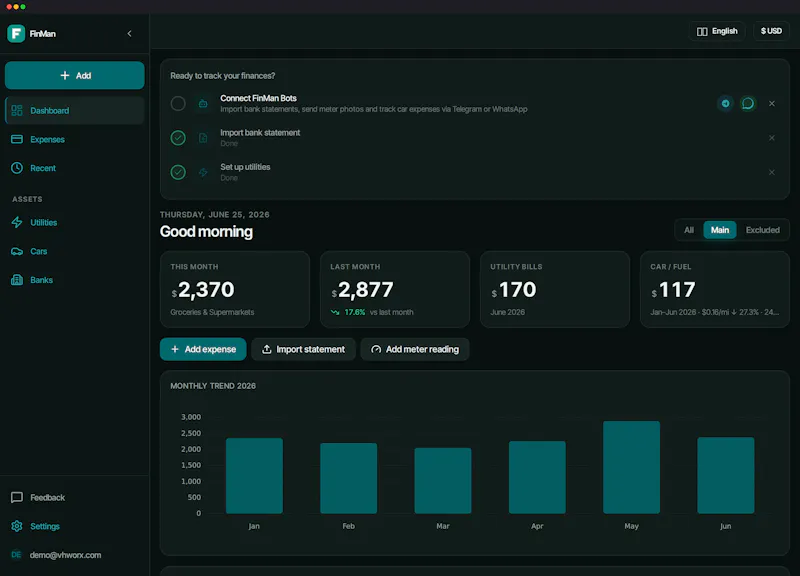Click the Add button in sidebar
This screenshot has width=800, height=576.
pos(74,76)
